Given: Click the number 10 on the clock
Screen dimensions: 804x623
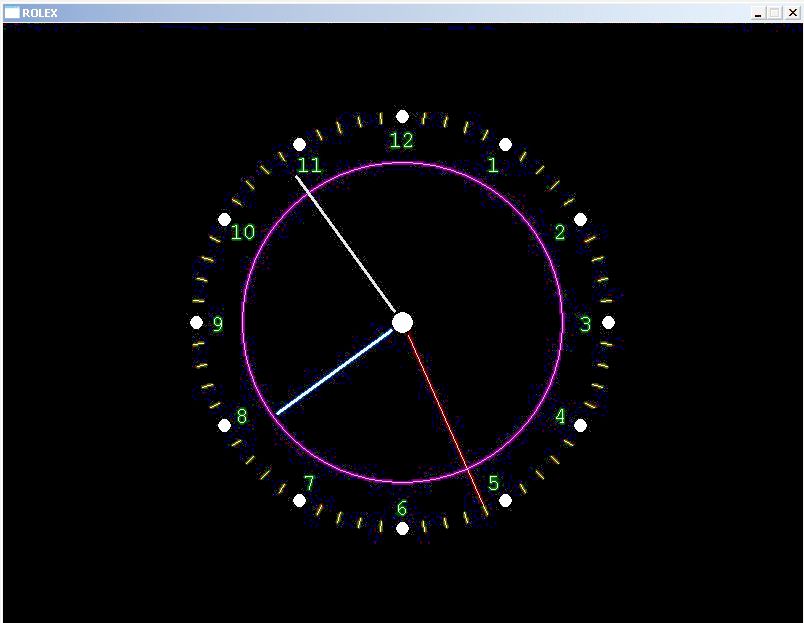Looking at the screenshot, I should coord(243,232).
